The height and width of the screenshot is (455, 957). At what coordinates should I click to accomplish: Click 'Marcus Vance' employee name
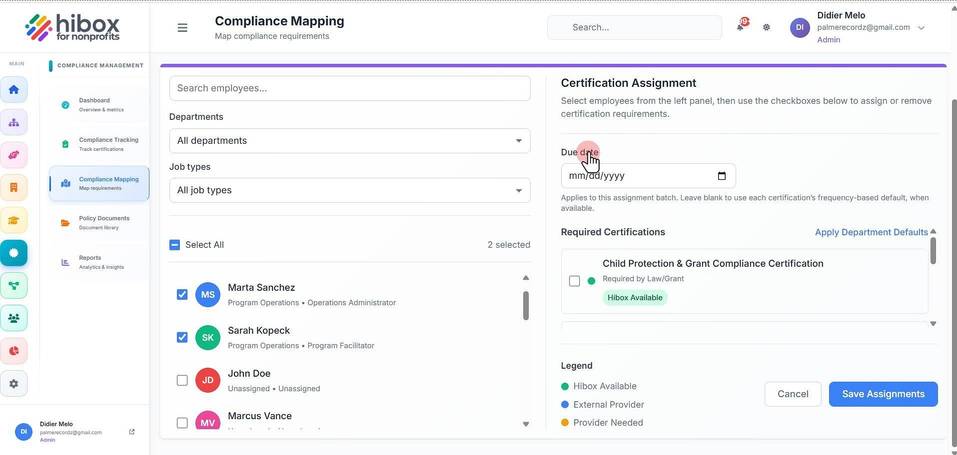click(x=259, y=416)
